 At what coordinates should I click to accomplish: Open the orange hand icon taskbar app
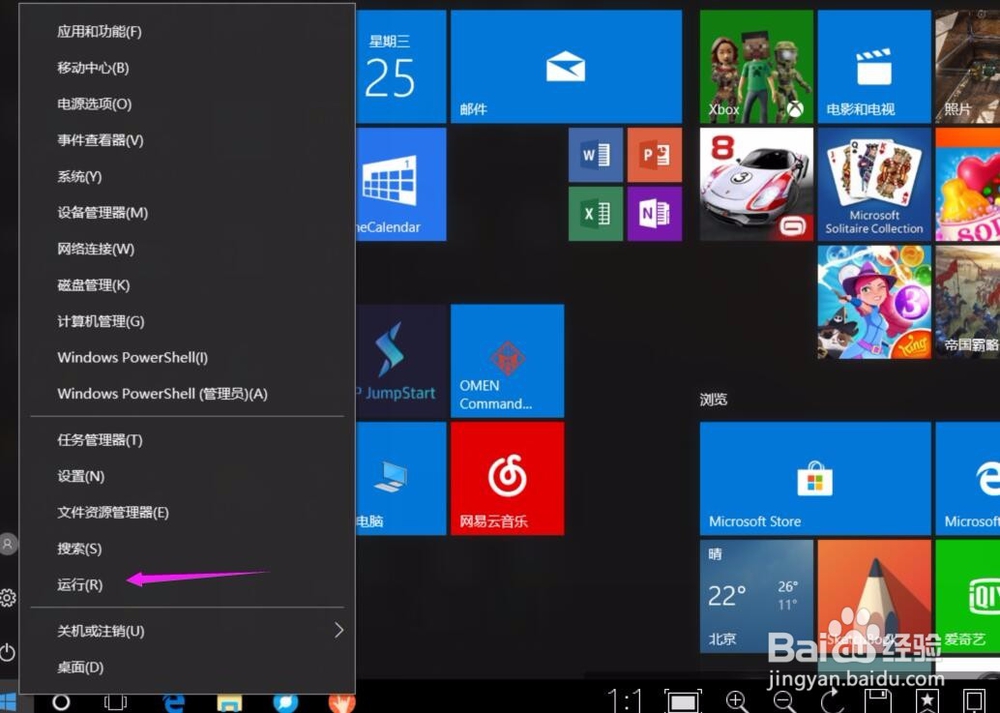(342, 702)
